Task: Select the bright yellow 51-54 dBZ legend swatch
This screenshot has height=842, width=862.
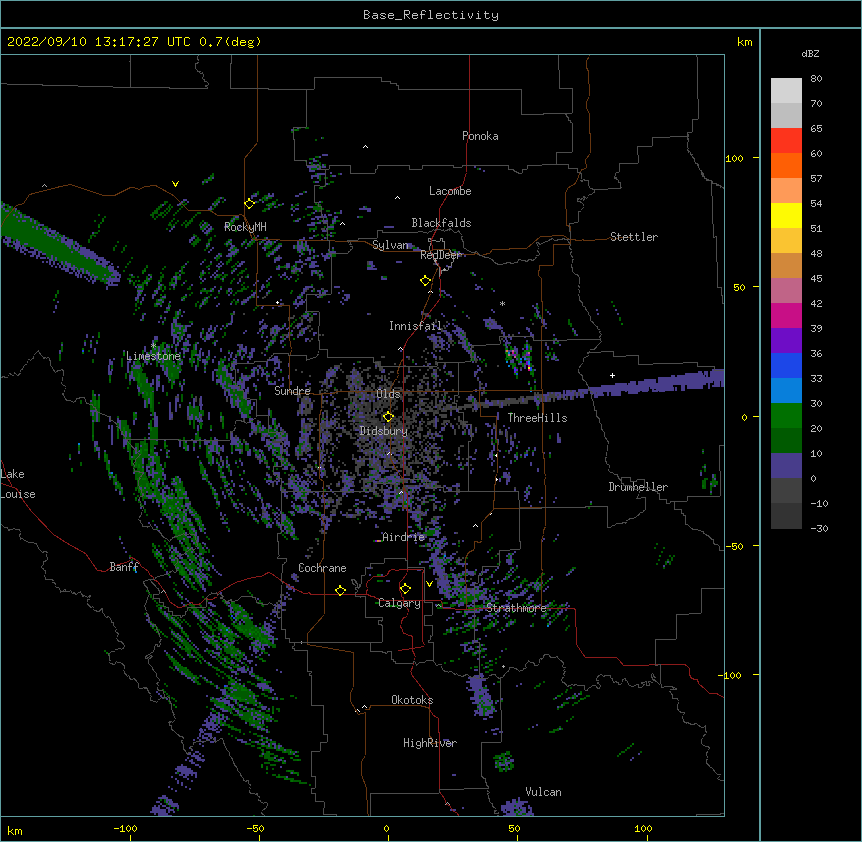Action: click(786, 215)
